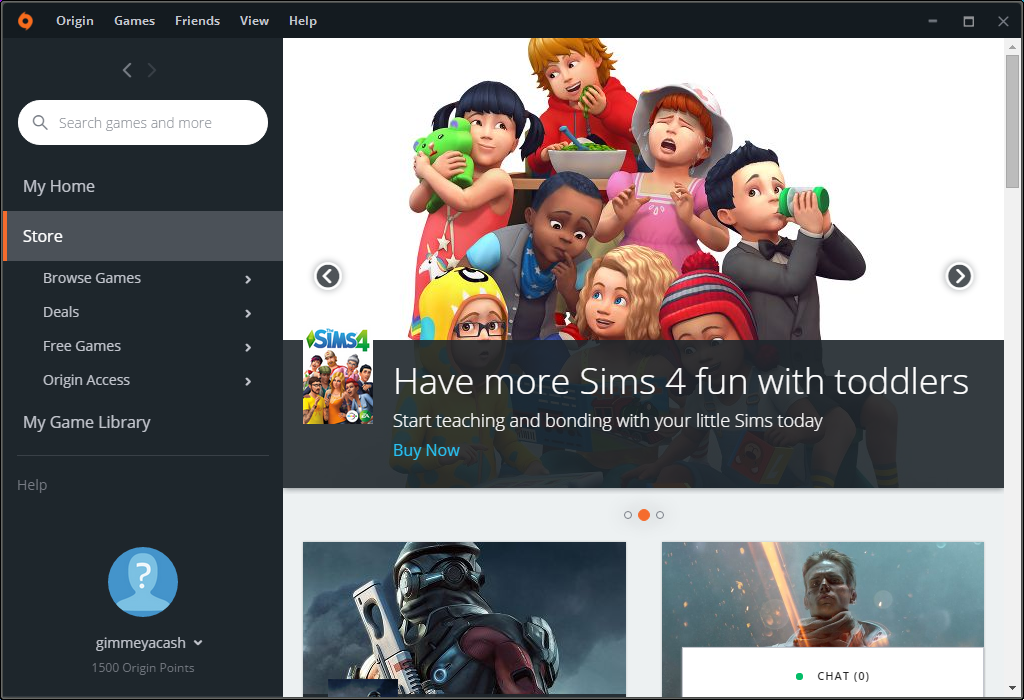Open the armored soldier game tile
Image resolution: width=1024 pixels, height=700 pixels.
[464, 619]
